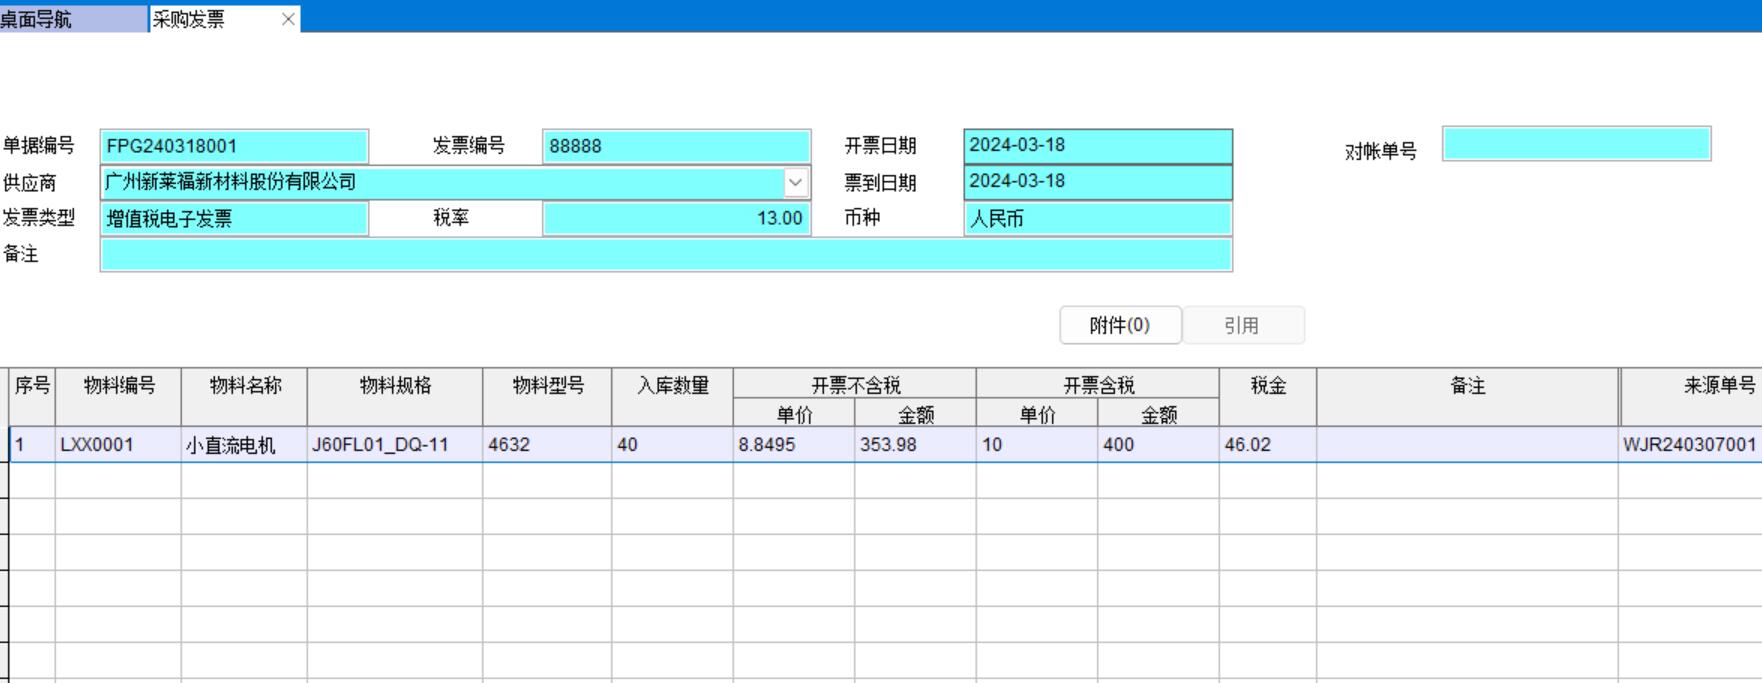
Task: Click the 发票编号 input field
Action: pos(676,146)
